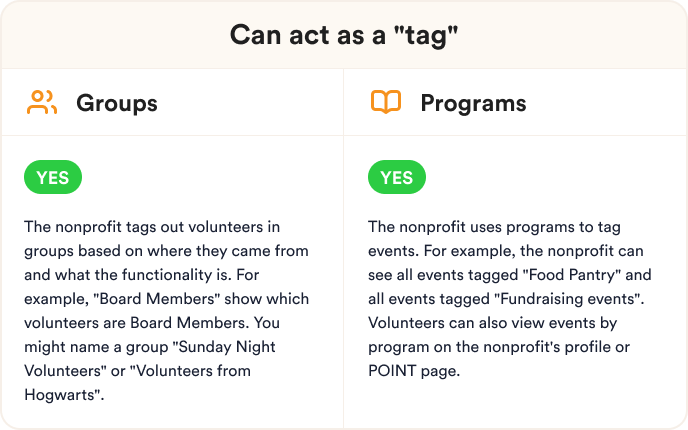688x430 pixels.
Task: Select the green YES badge under Groups
Action: coord(53,177)
